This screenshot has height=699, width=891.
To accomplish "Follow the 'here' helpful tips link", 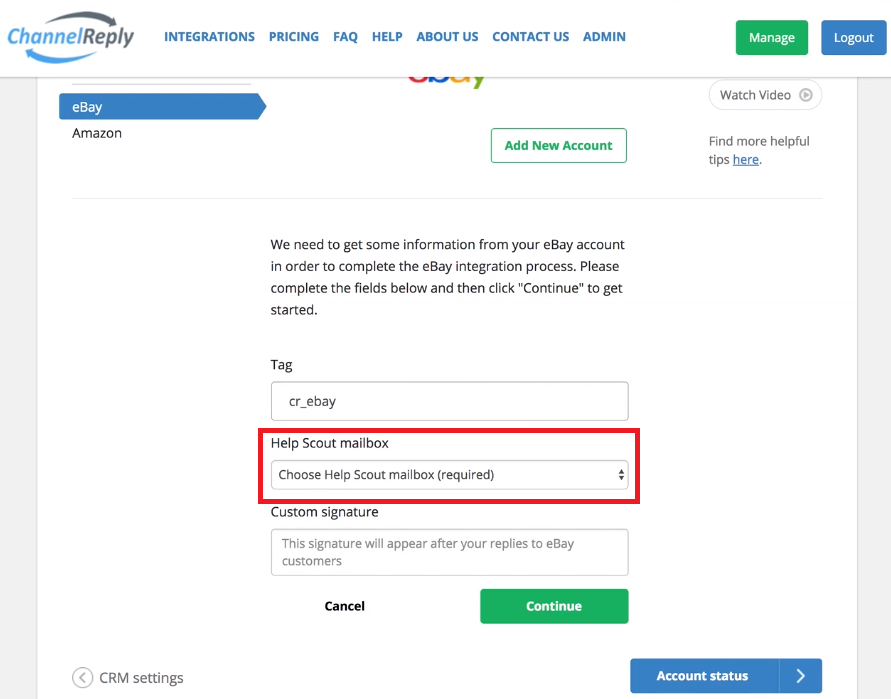I will (x=746, y=160).
